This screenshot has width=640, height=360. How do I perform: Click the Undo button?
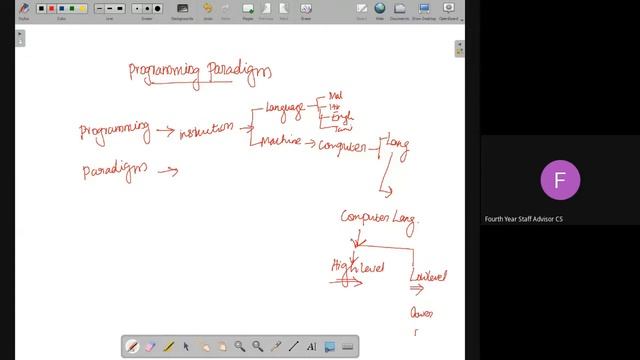tap(208, 11)
